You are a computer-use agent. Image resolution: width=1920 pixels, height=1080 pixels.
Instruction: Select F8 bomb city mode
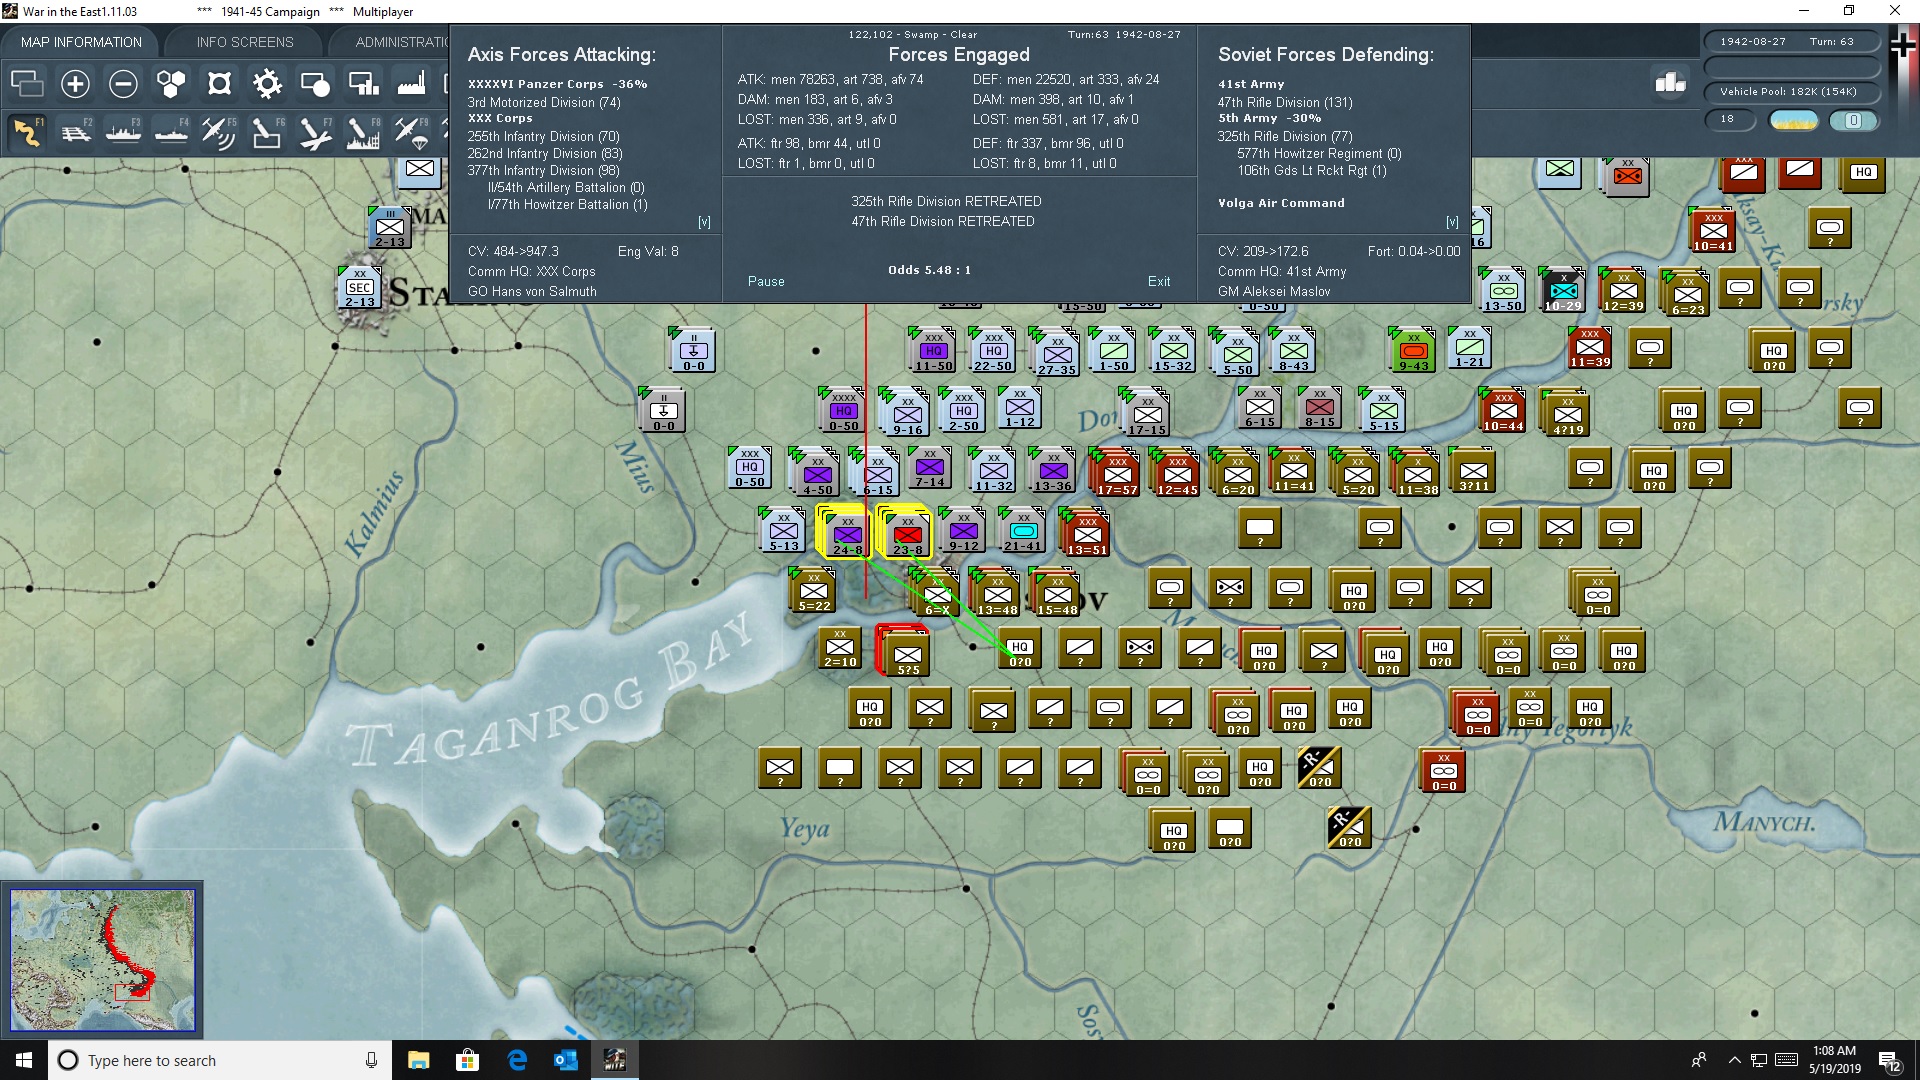click(363, 133)
